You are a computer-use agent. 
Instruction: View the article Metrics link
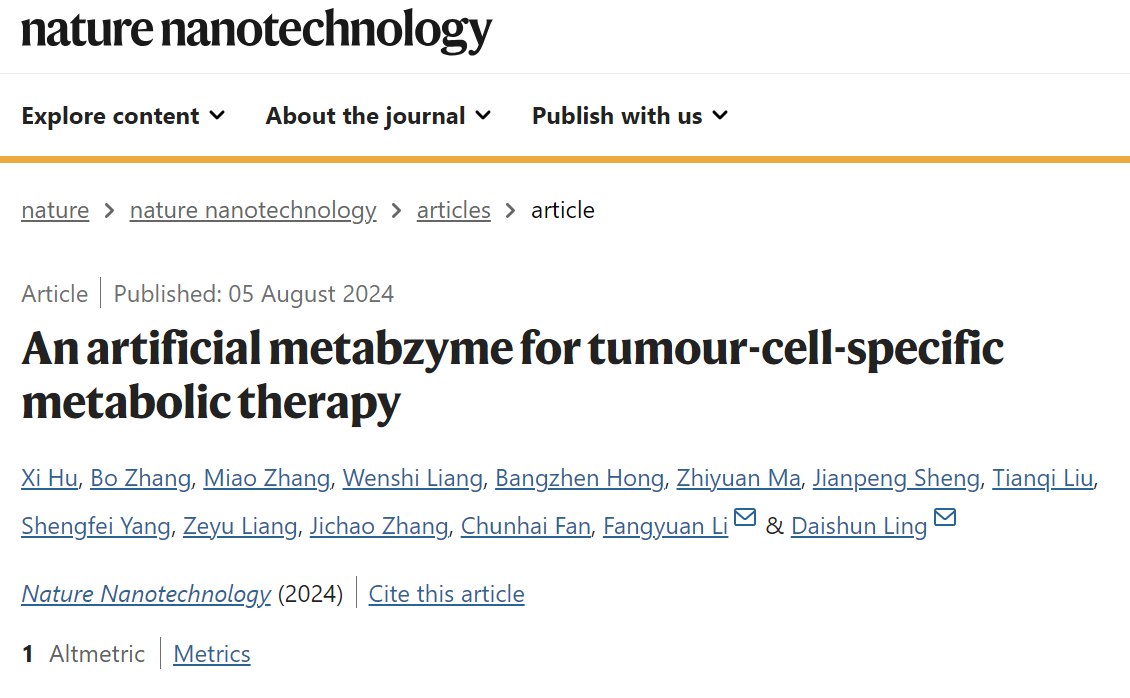212,654
